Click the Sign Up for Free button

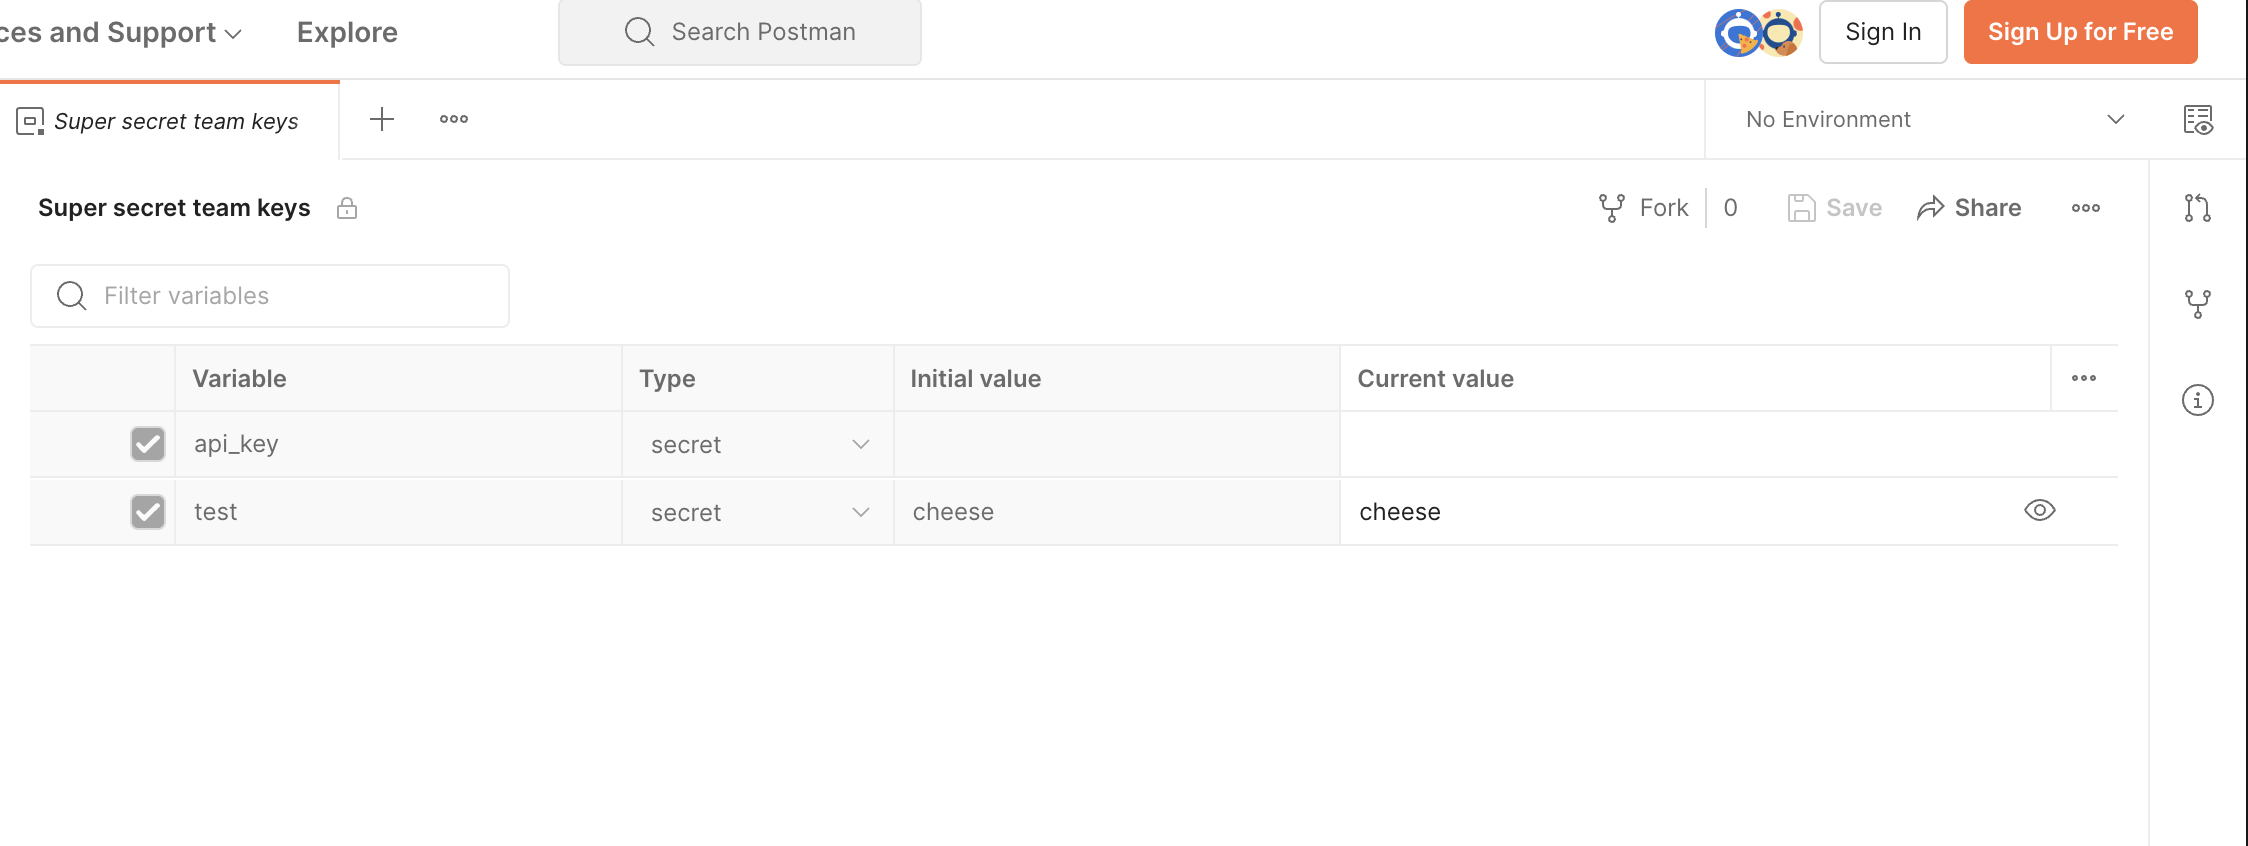(x=2081, y=31)
